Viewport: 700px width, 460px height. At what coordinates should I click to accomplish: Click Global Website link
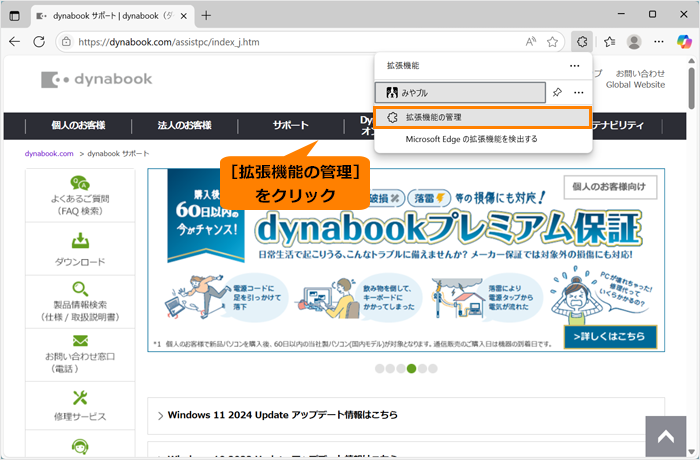click(x=635, y=85)
